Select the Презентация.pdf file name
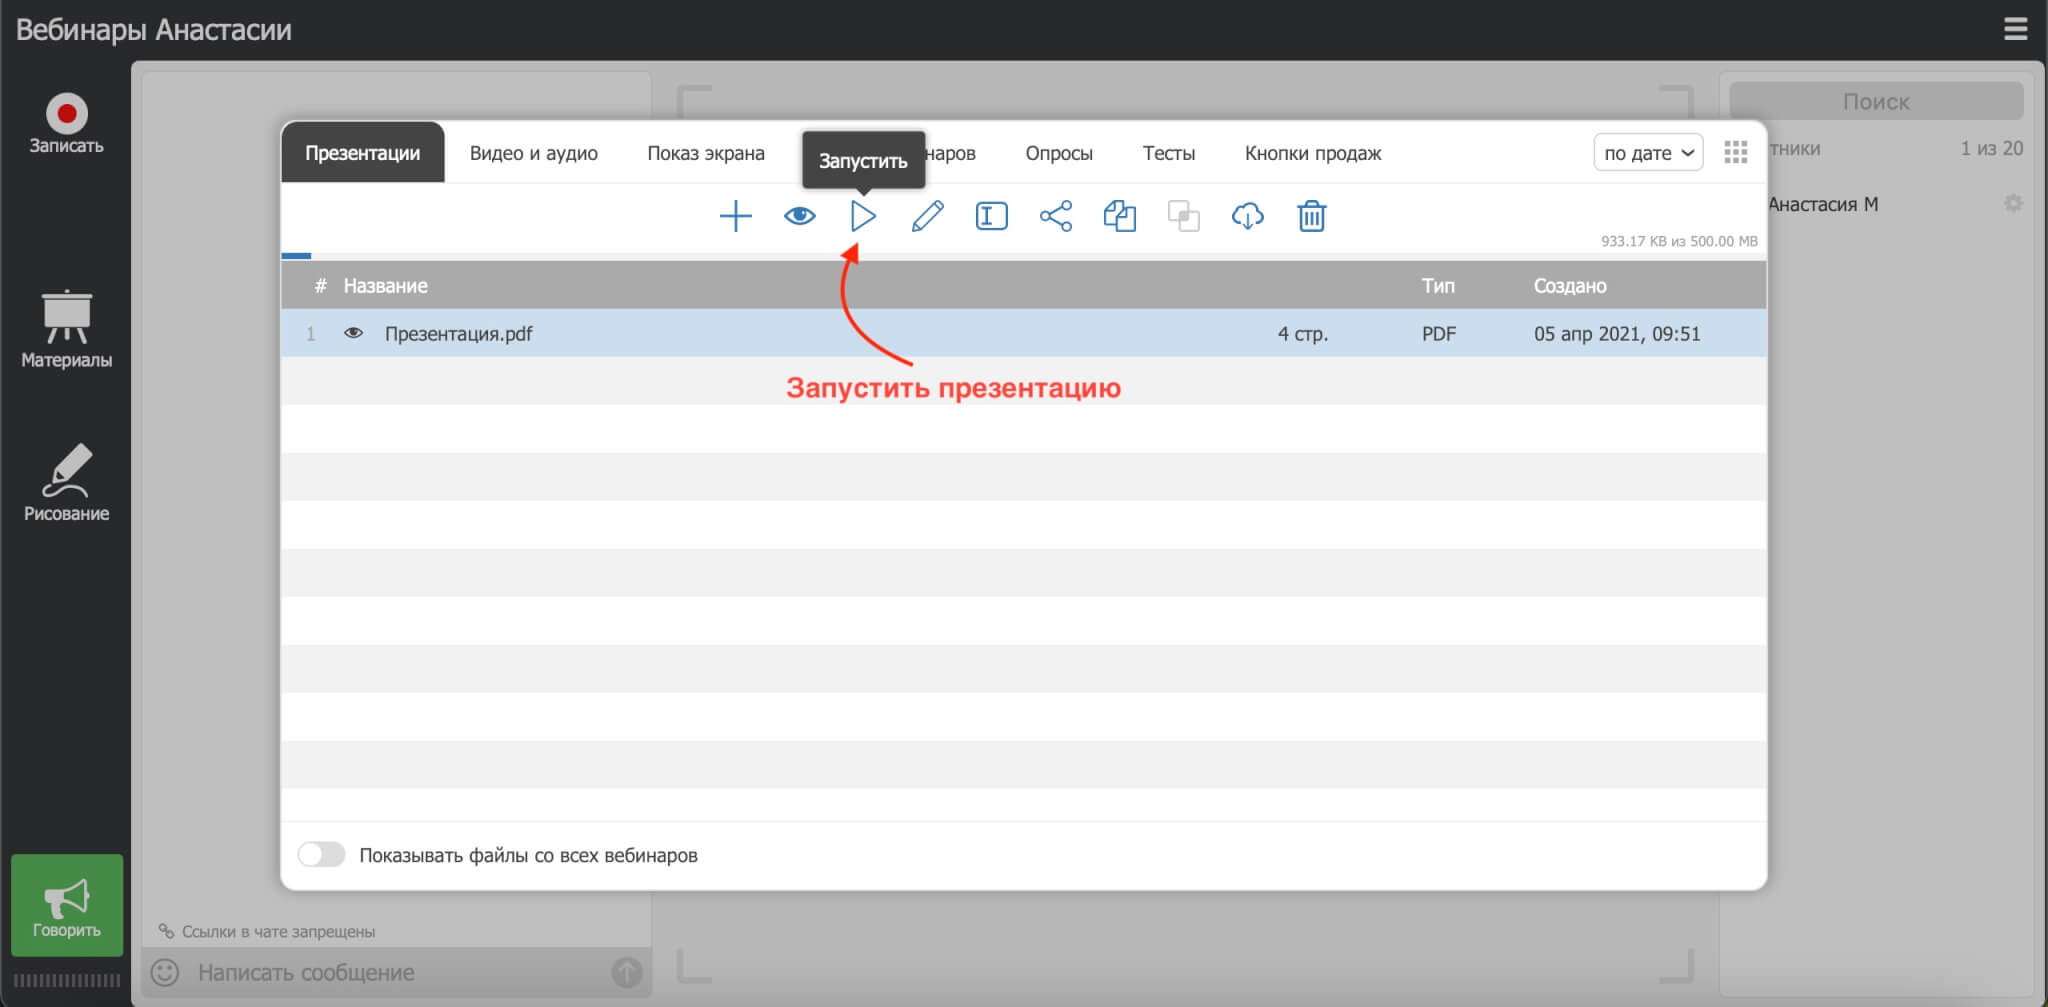Screen dimensions: 2048x1007 [x=458, y=334]
